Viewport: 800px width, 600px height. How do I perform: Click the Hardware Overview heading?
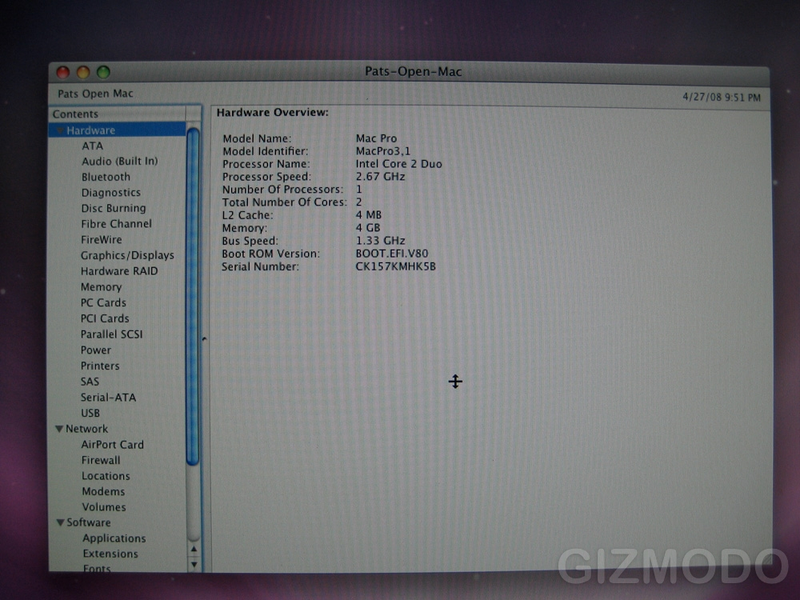272,113
